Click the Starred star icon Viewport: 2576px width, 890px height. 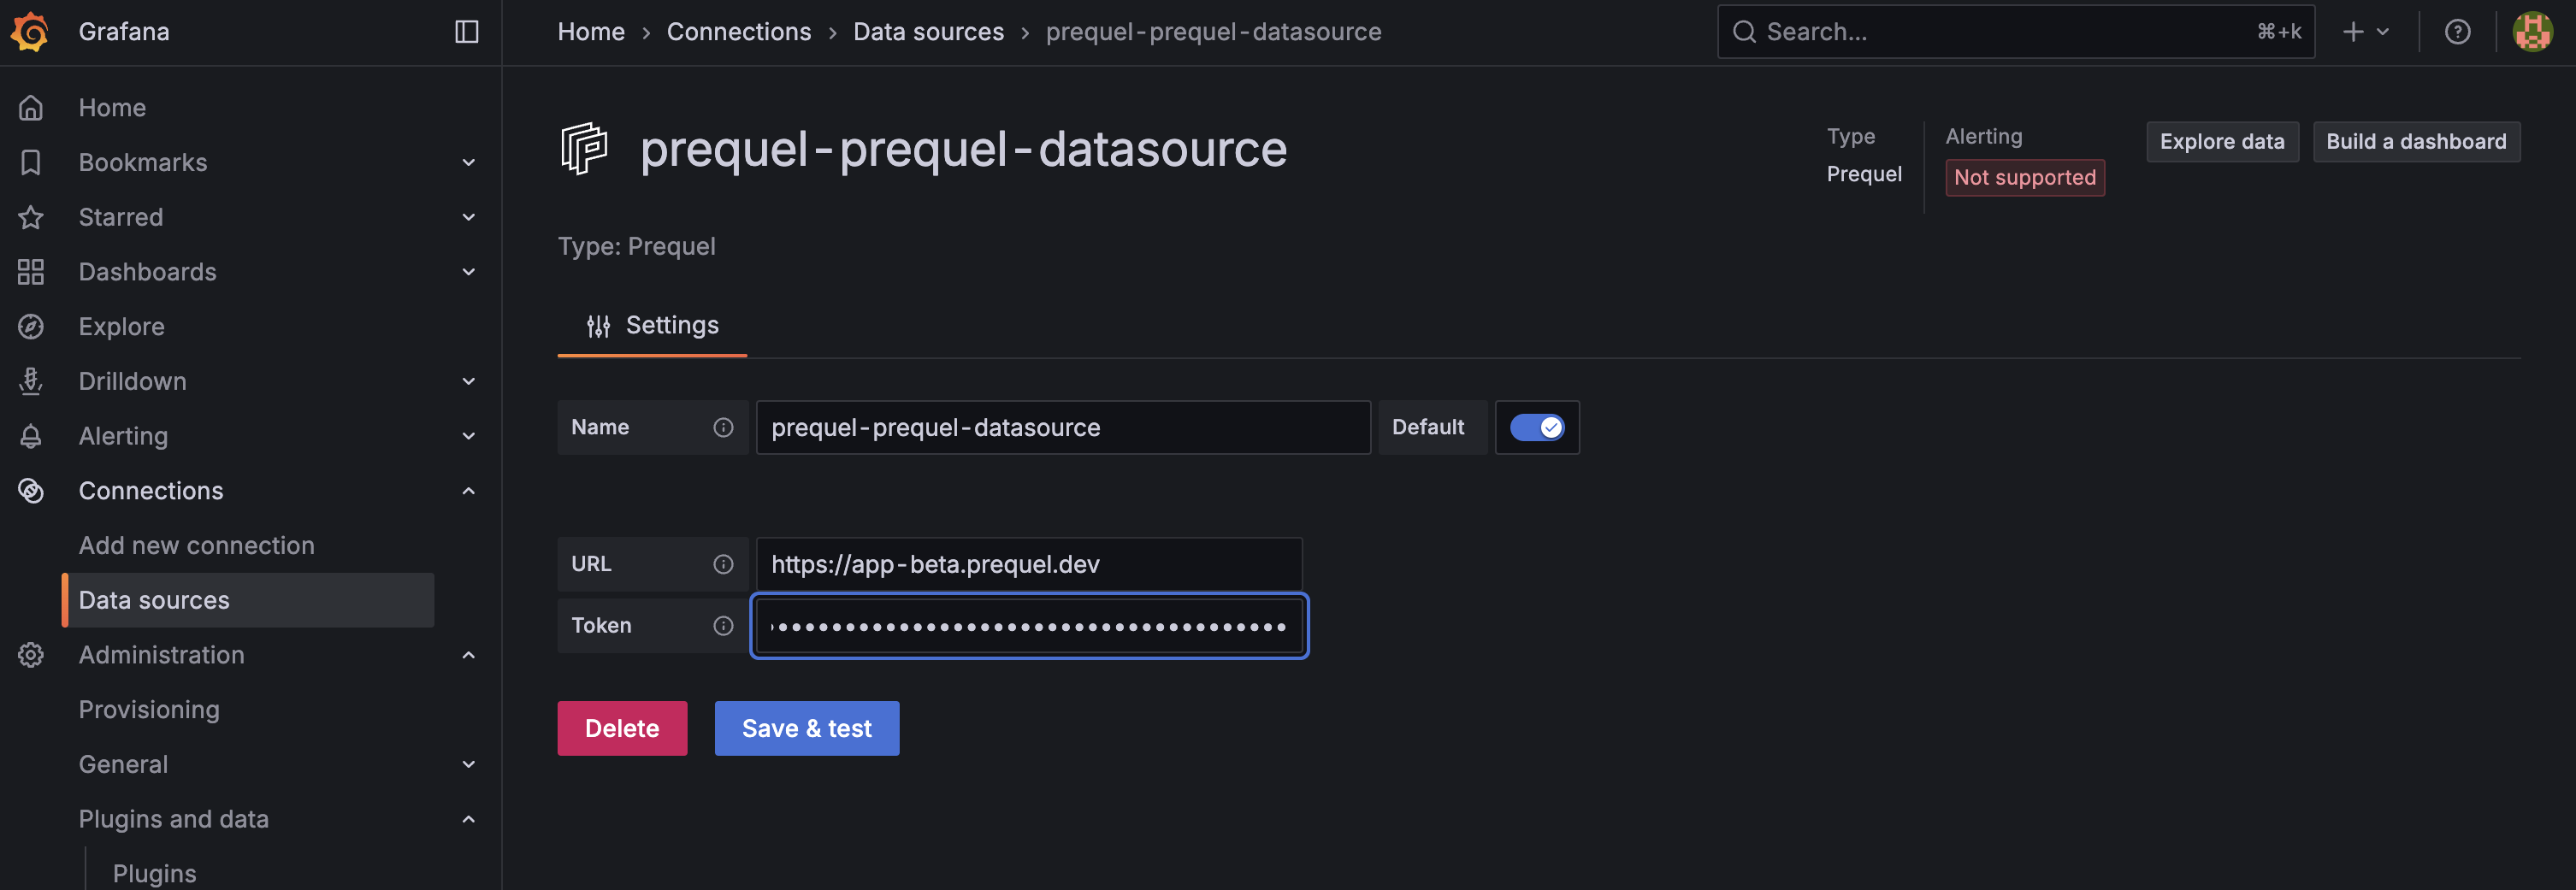click(31, 217)
